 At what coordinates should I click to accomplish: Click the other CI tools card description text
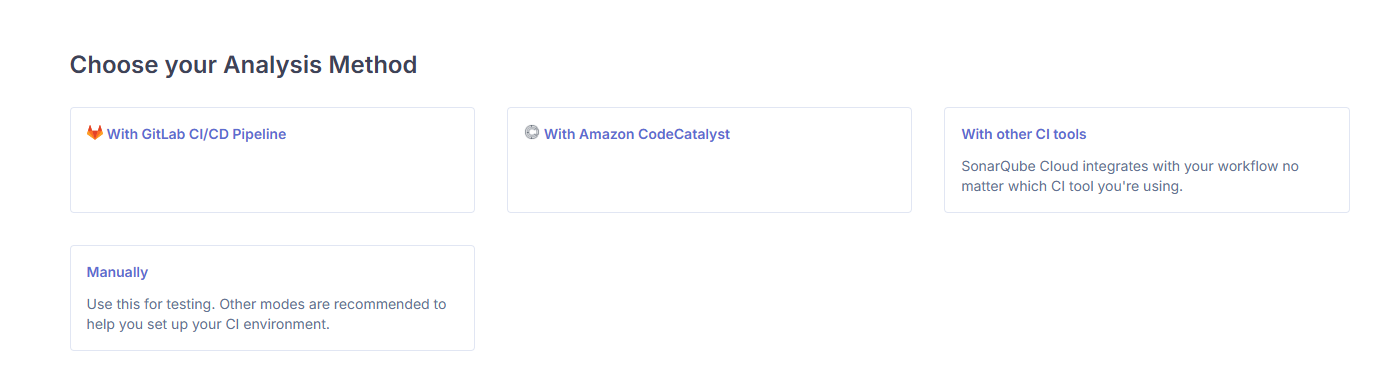[1130, 176]
